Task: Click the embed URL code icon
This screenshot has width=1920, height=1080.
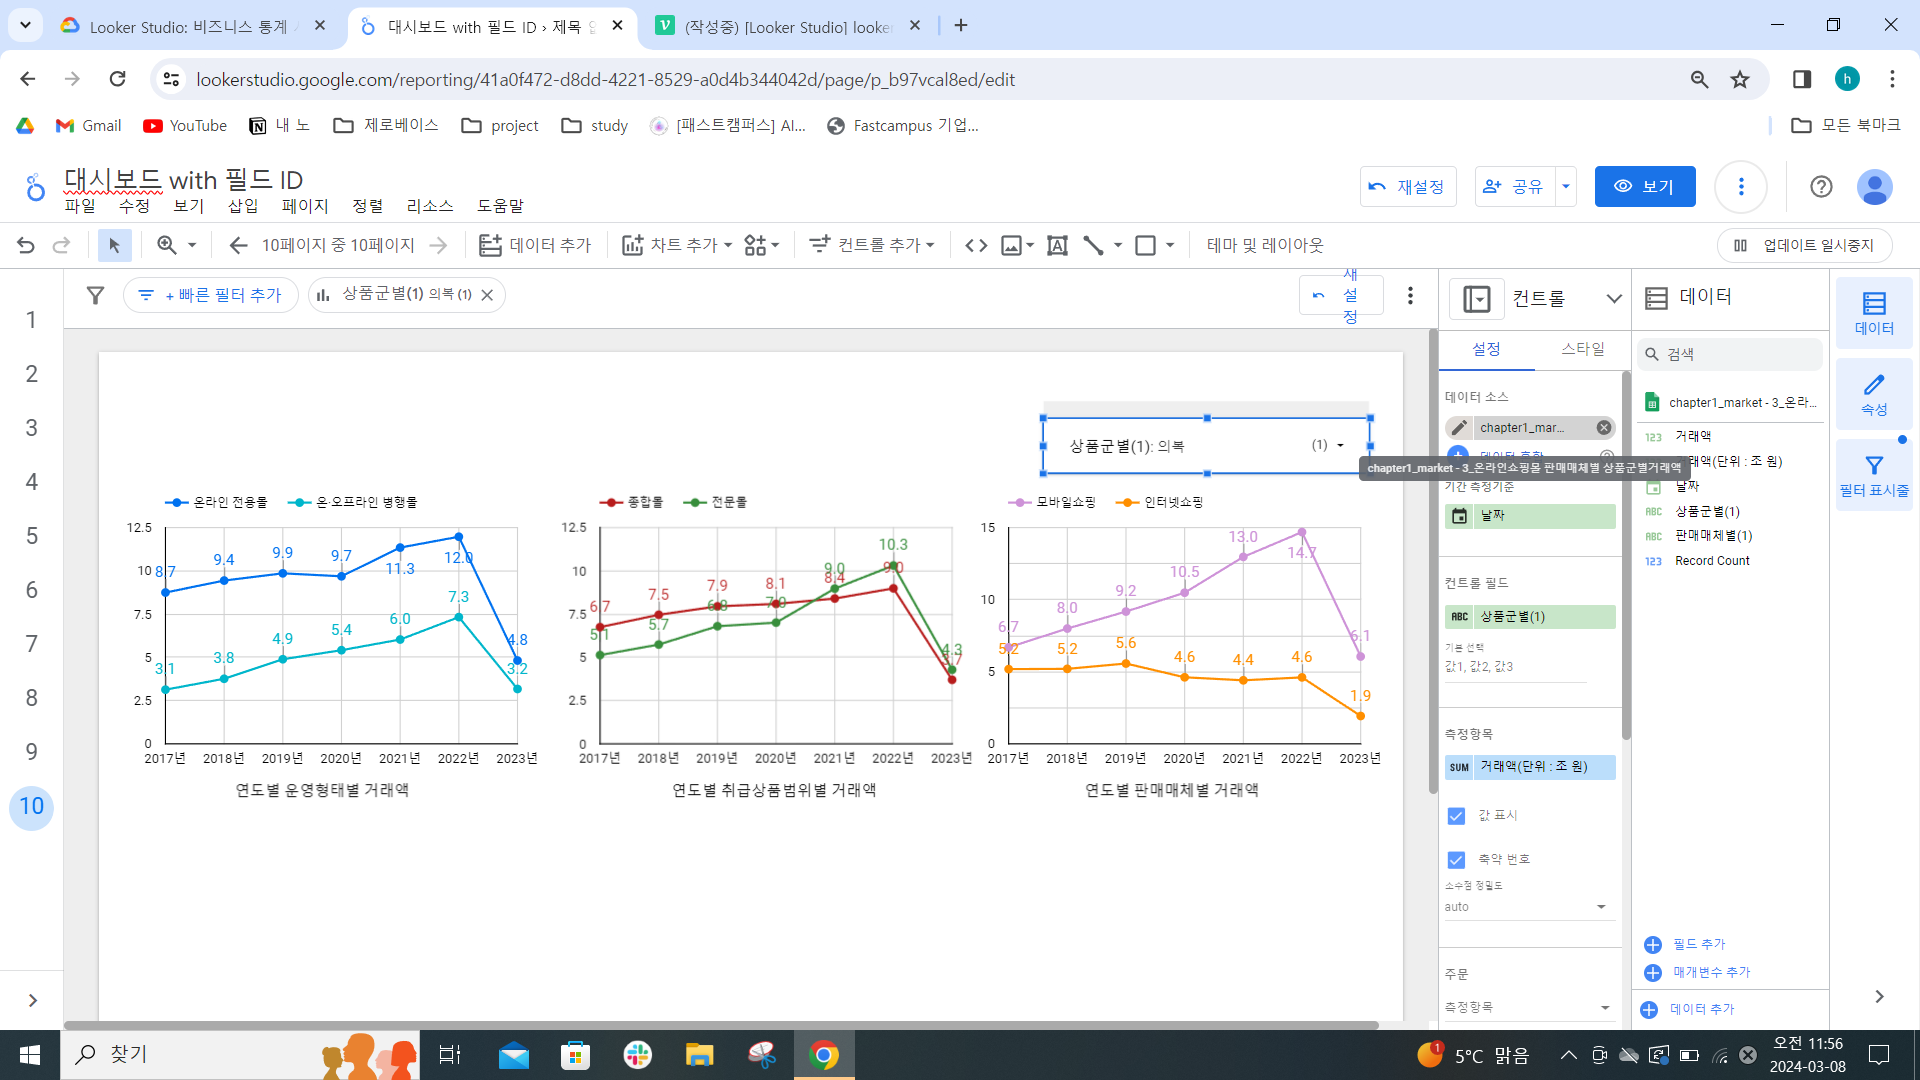Action: (x=976, y=245)
